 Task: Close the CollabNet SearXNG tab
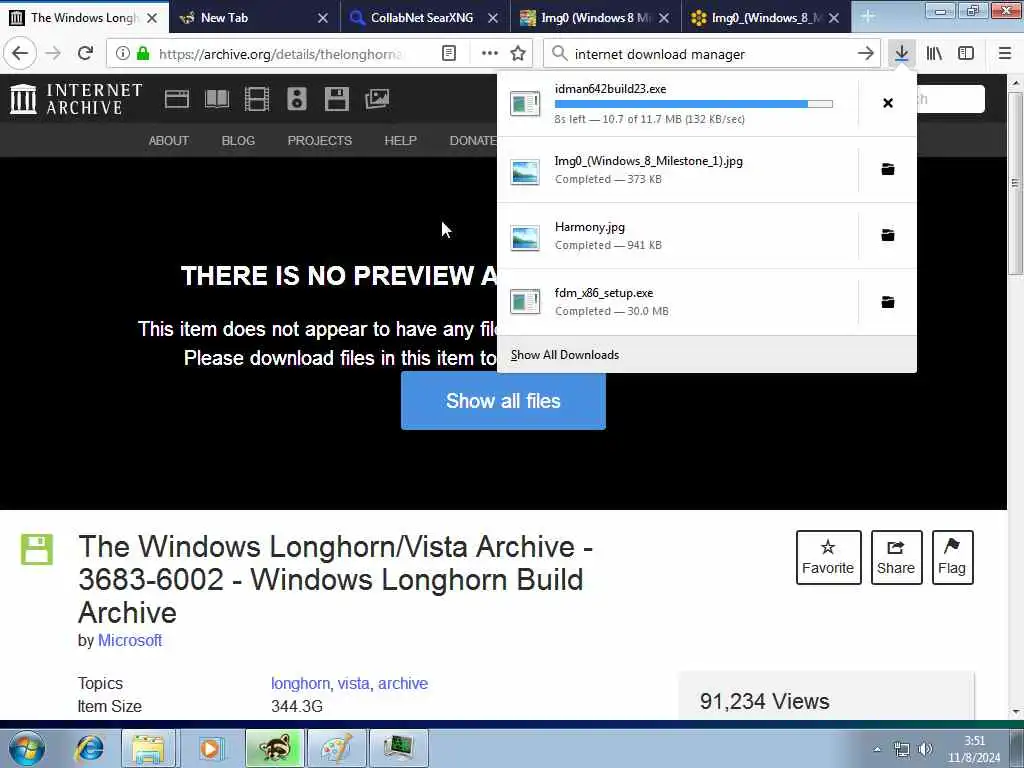(x=493, y=18)
